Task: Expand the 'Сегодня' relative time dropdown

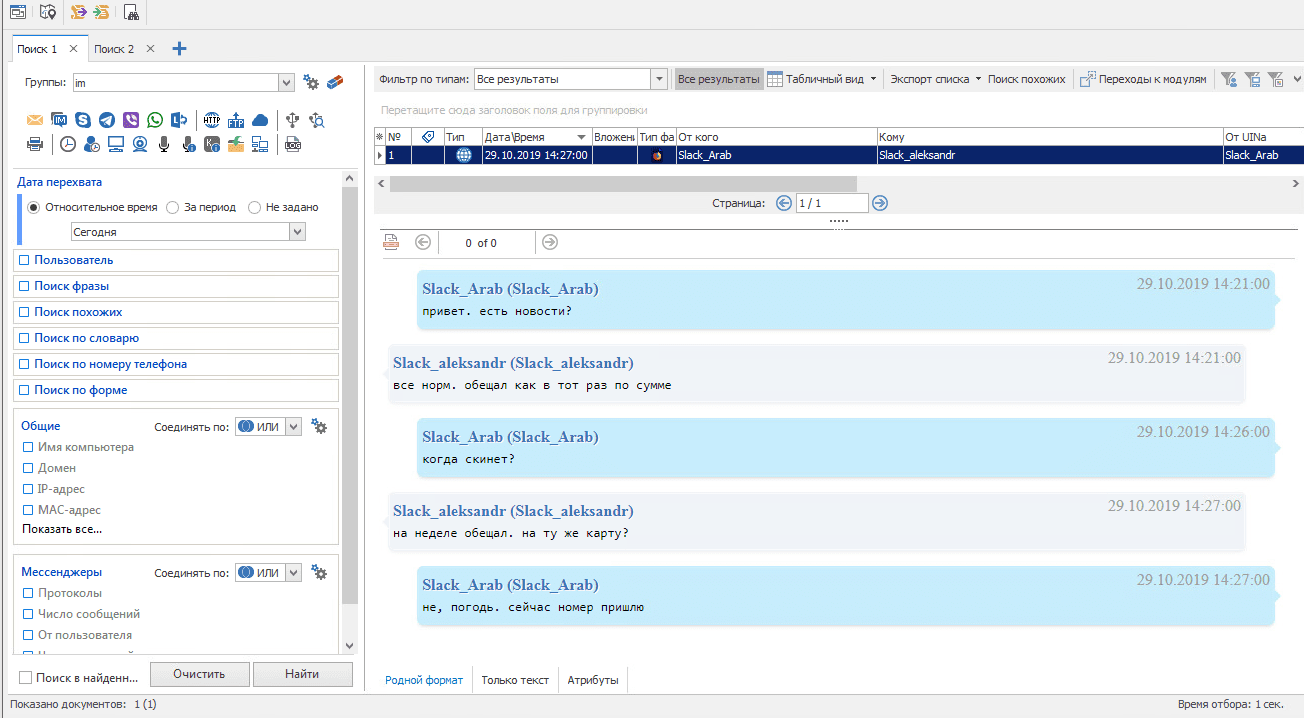Action: point(297,231)
